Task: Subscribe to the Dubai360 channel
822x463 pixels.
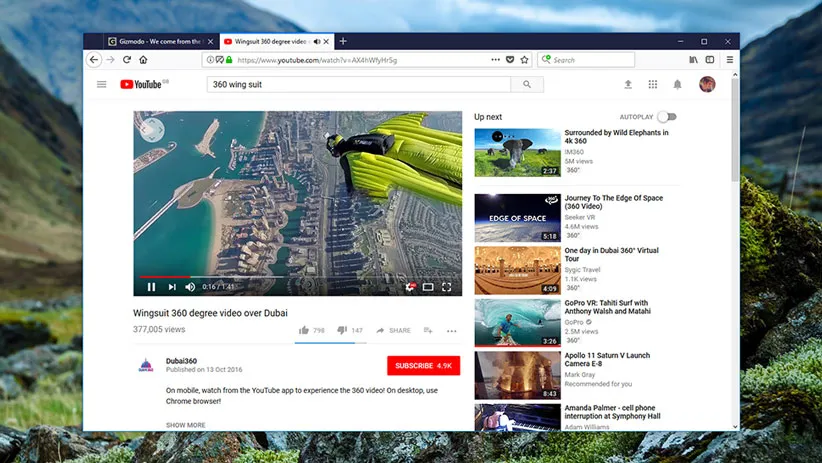Action: pyautogui.click(x=423, y=366)
